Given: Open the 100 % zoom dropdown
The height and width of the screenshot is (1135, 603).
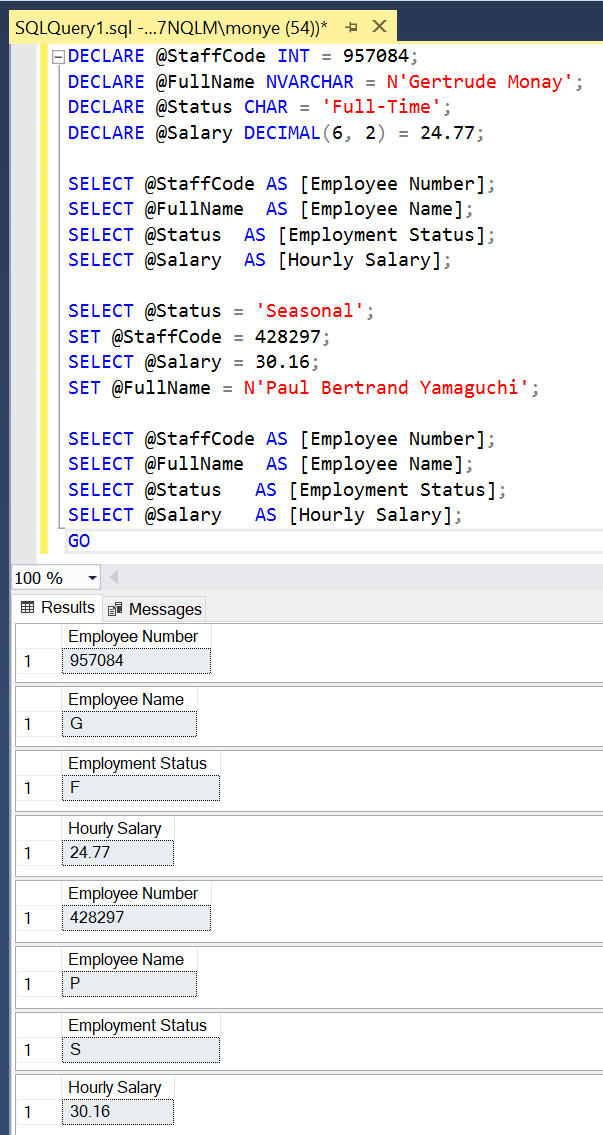Looking at the screenshot, I should point(92,578).
